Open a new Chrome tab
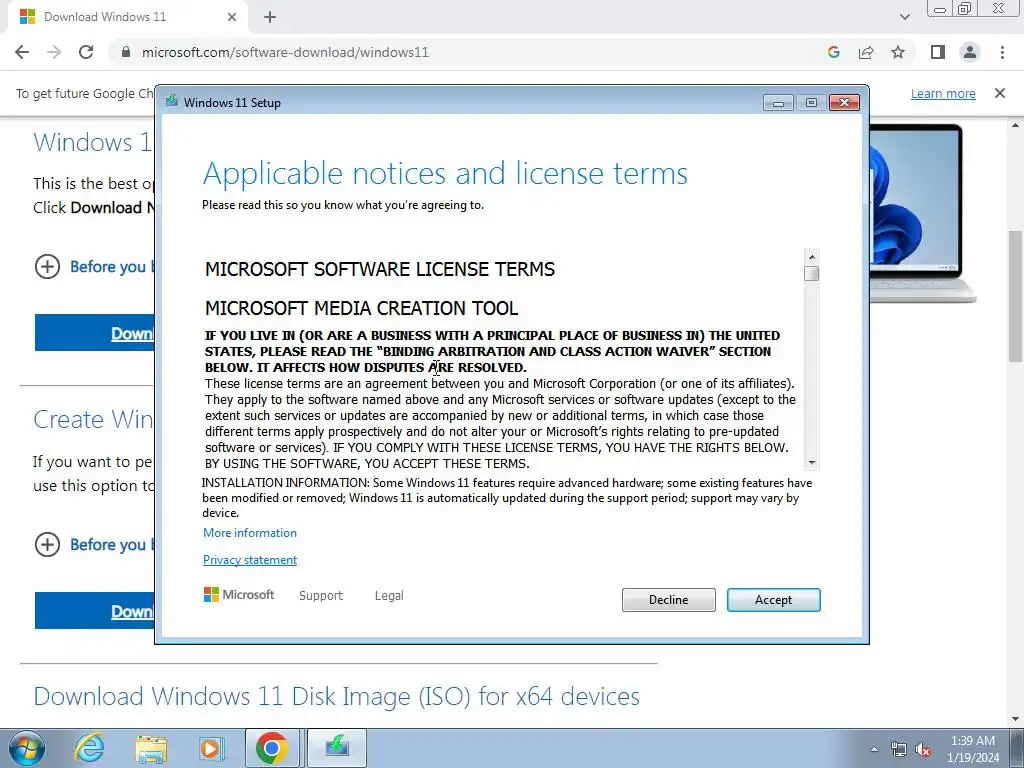 coord(270,17)
